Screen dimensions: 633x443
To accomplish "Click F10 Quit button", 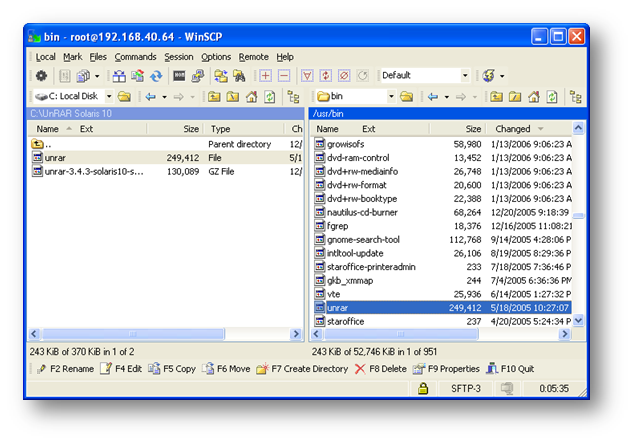I will tap(510, 369).
